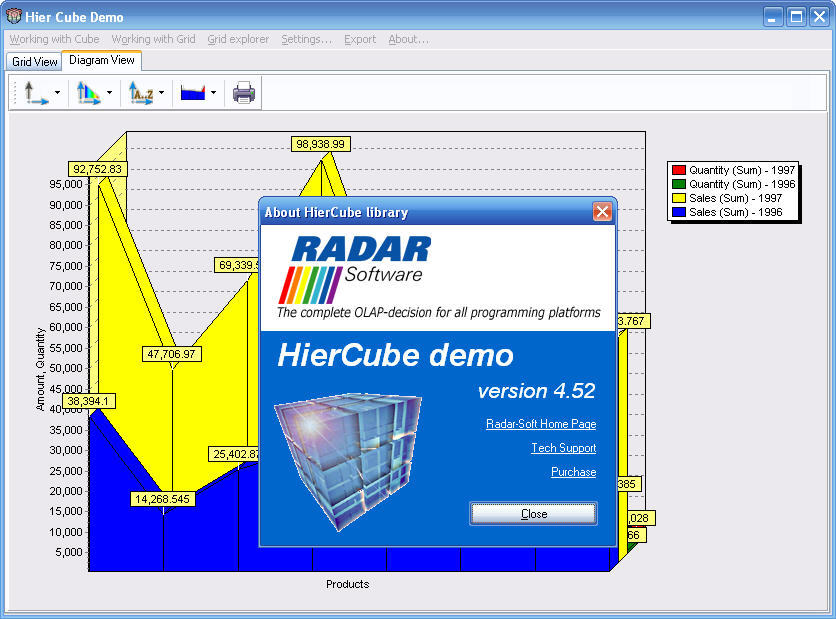Image resolution: width=836 pixels, height=619 pixels.
Task: Expand dropdown arrow beside chart series icon
Action: coord(109,94)
